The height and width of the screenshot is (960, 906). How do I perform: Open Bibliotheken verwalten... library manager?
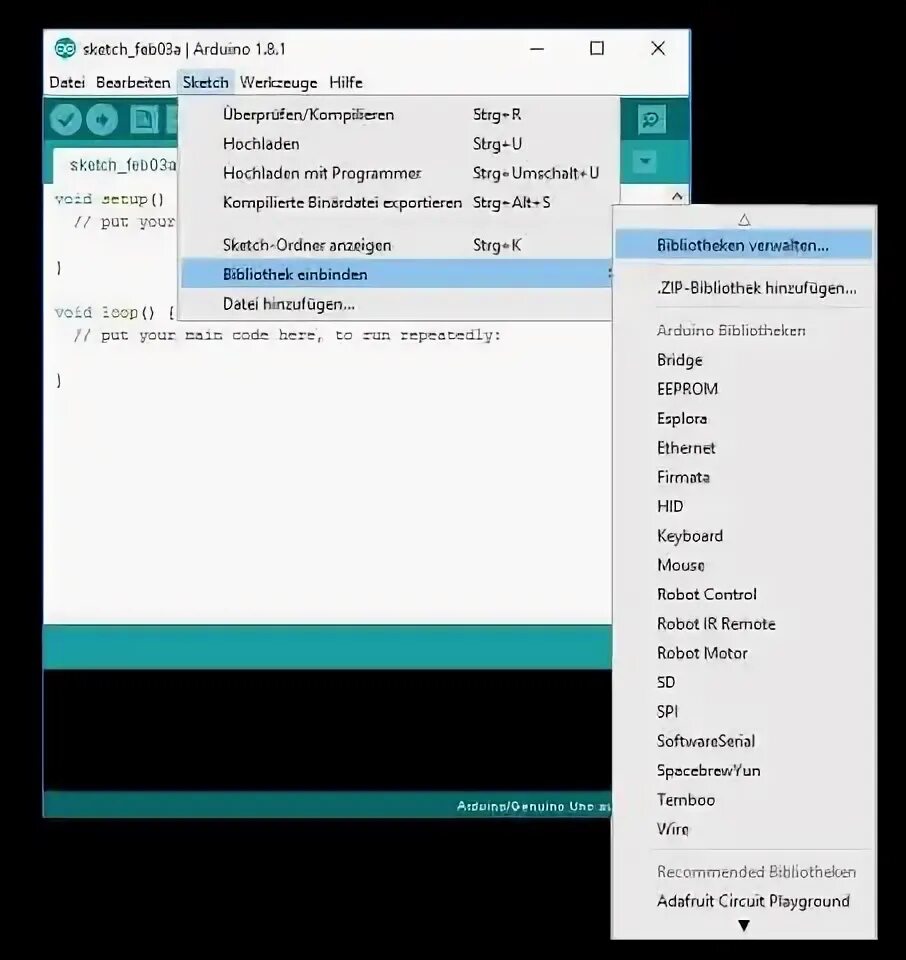tap(743, 245)
